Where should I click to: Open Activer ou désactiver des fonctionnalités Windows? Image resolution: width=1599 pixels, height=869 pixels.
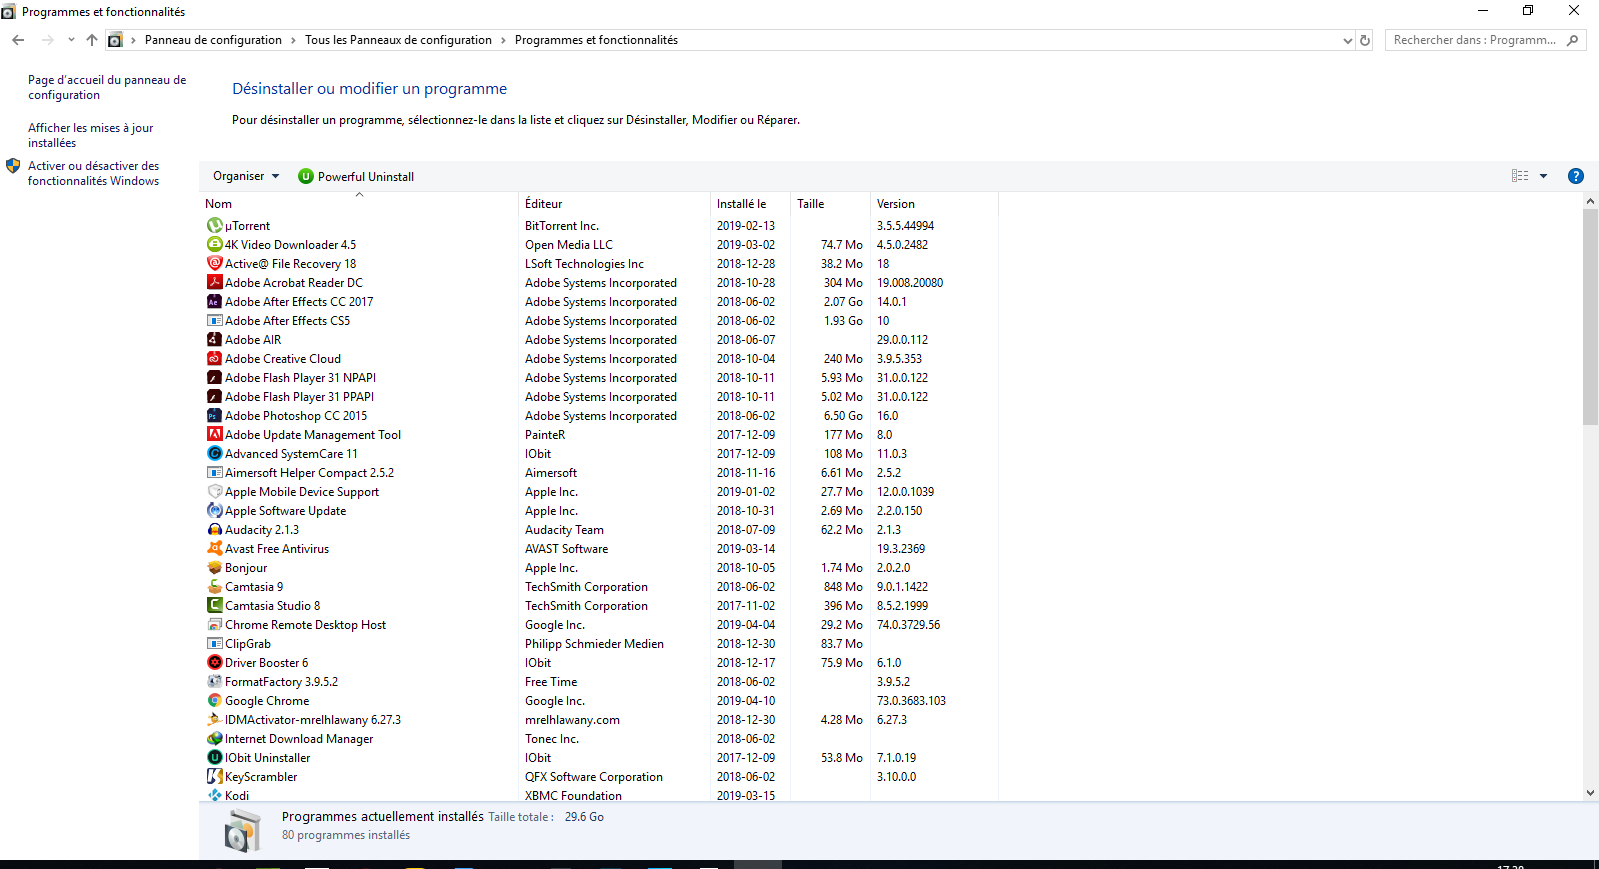93,174
